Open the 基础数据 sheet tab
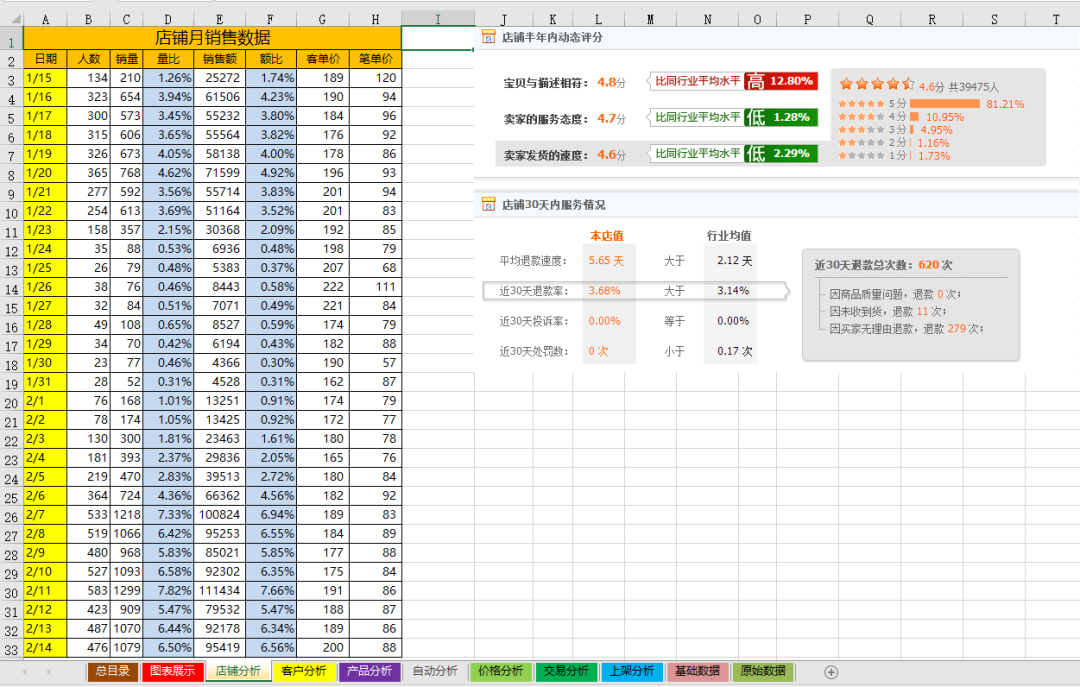Viewport: 1080px width, 687px height. (697, 671)
